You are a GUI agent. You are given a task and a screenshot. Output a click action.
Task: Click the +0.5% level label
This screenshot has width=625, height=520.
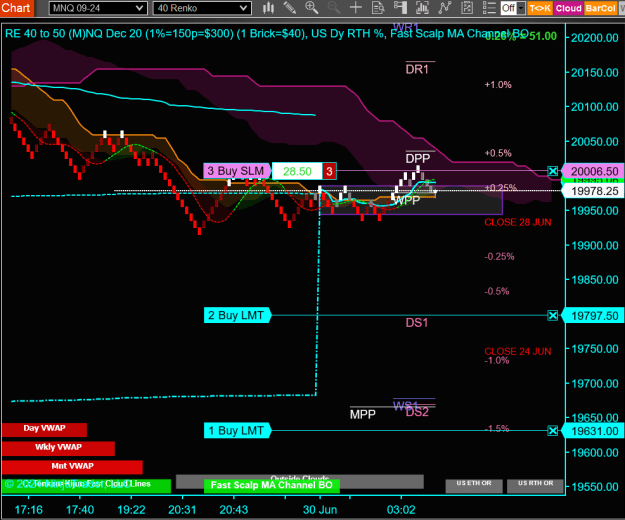pos(498,153)
